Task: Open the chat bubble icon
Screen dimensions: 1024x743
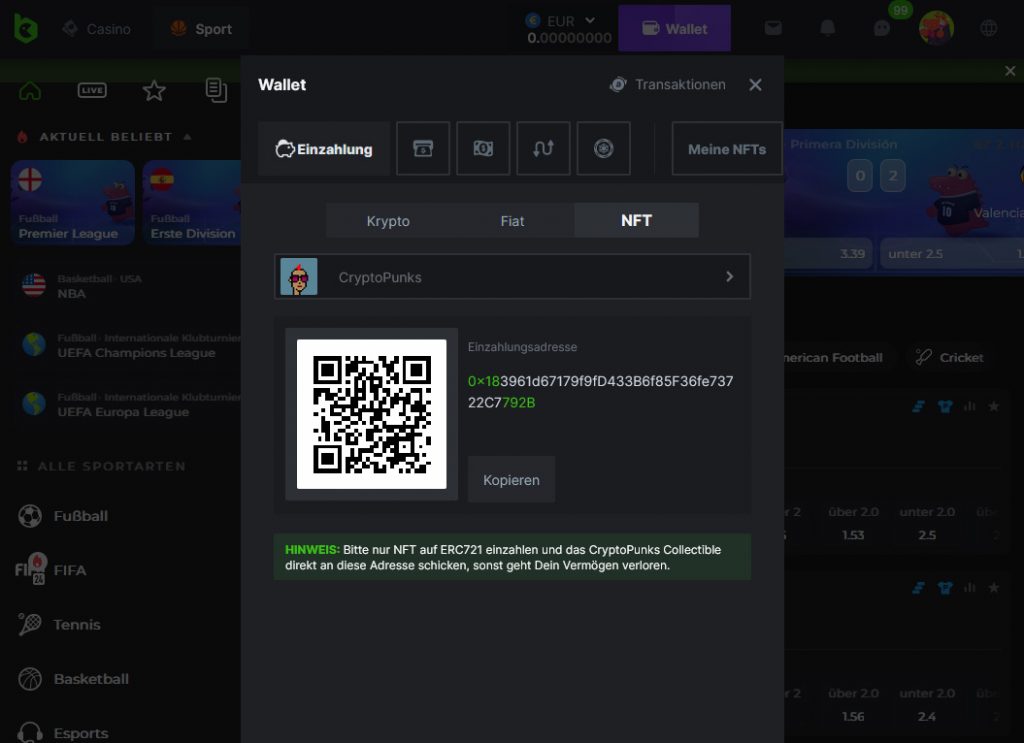Action: 882,28
